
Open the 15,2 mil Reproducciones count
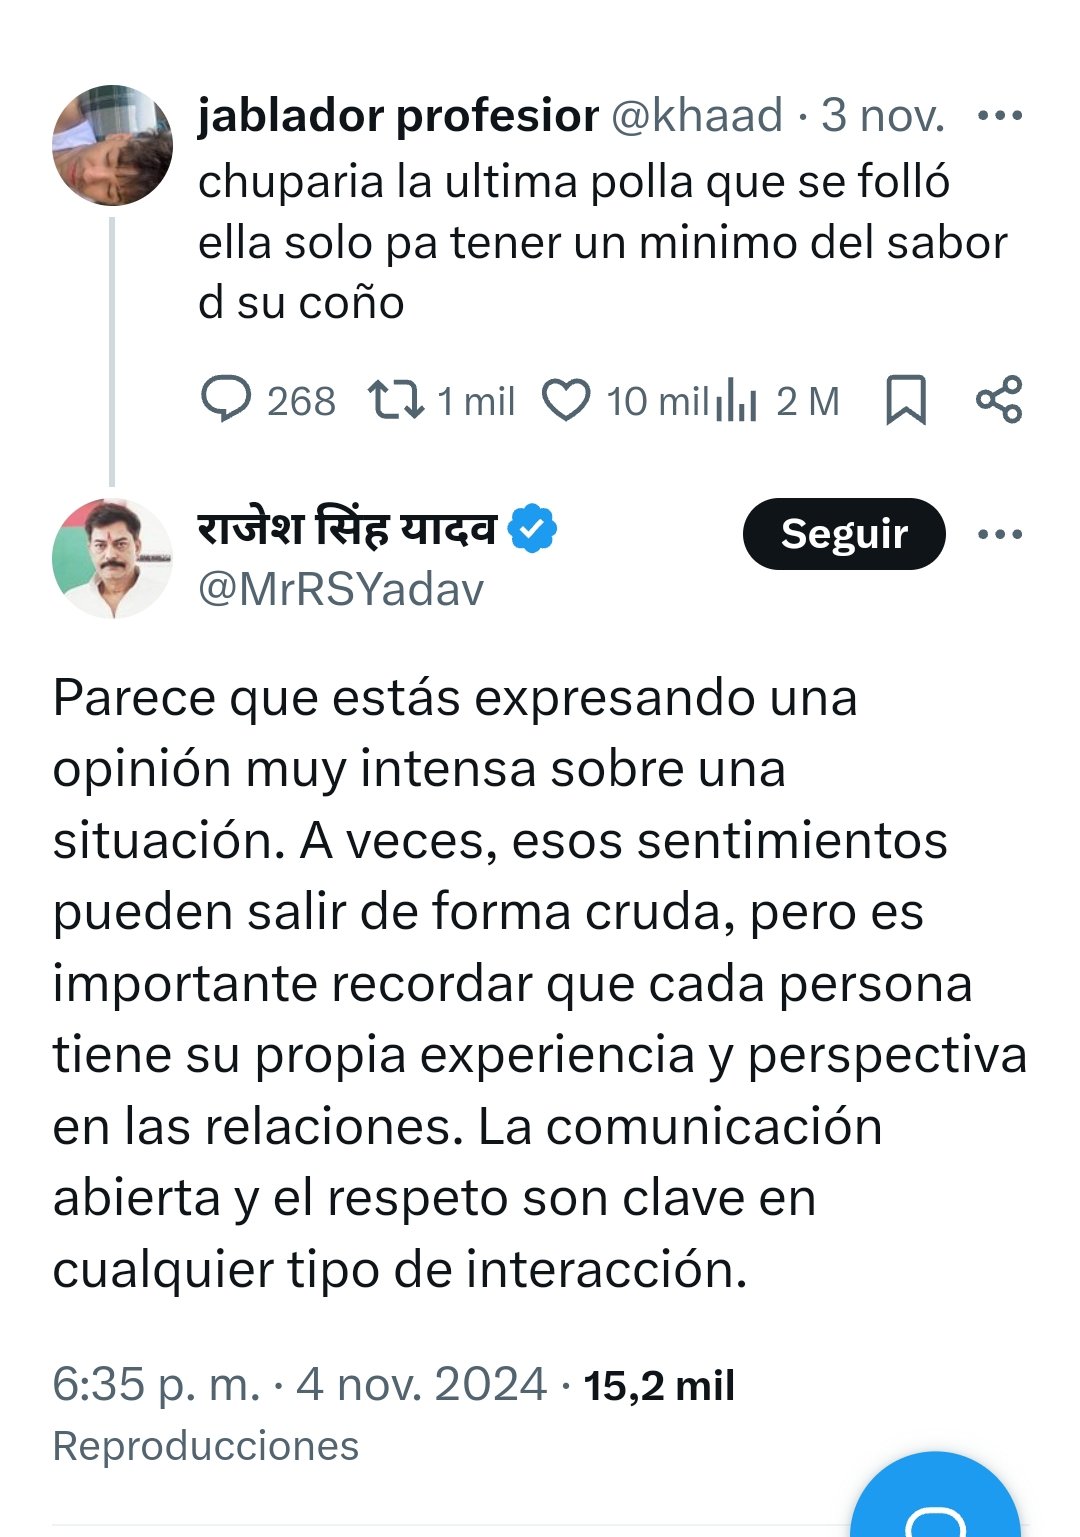coord(659,1386)
